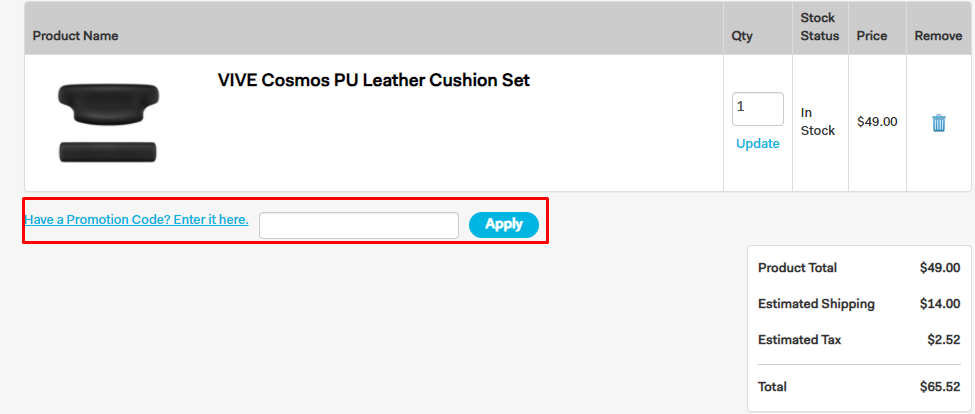The width and height of the screenshot is (975, 414).
Task: Click the Estimated Shipping label
Action: (816, 304)
